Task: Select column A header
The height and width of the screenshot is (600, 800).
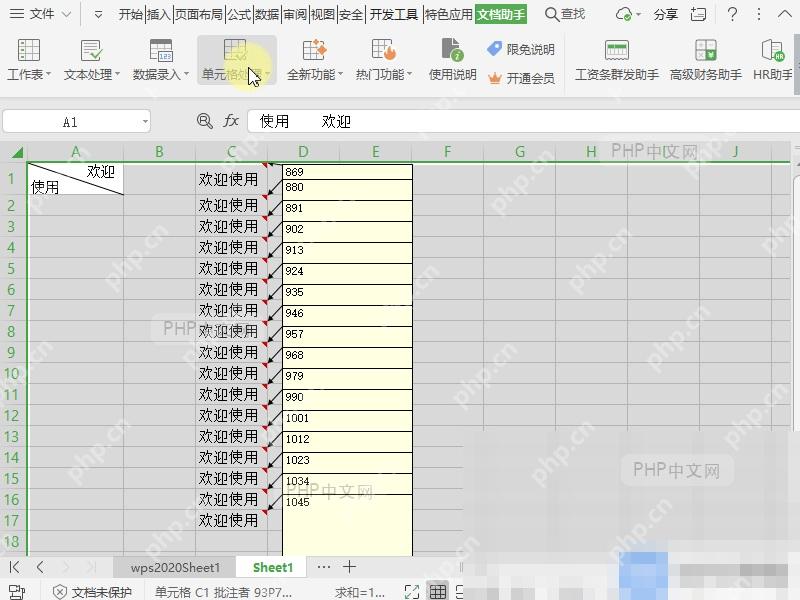Action: coord(76,152)
